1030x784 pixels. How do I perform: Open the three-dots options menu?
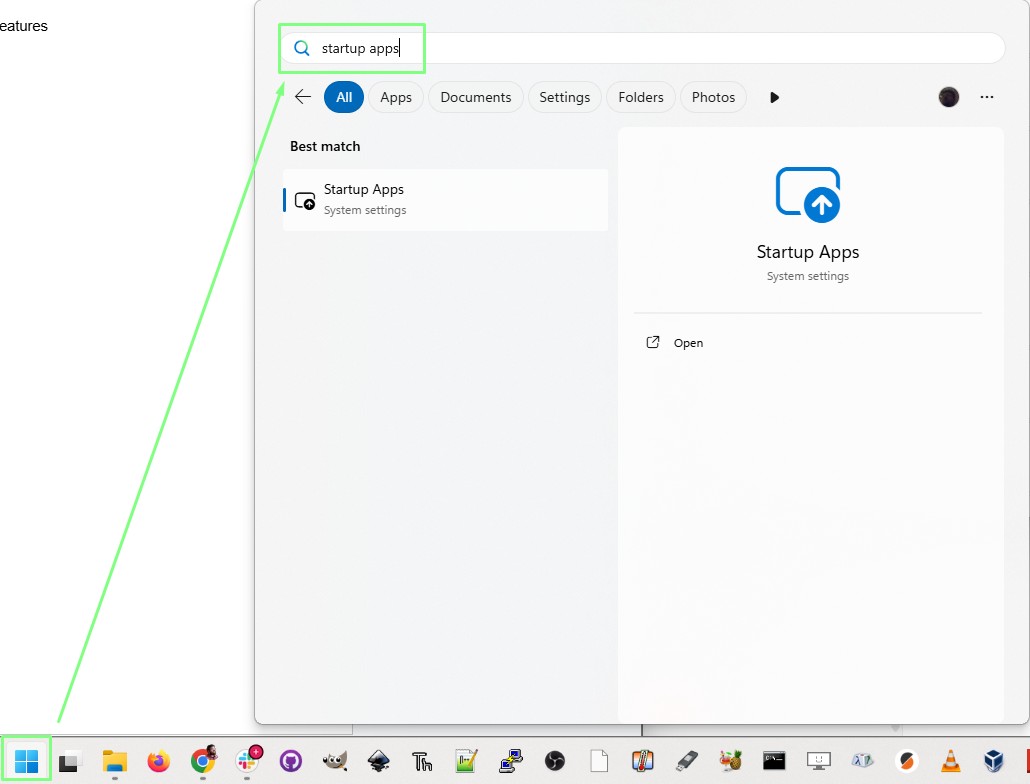987,97
